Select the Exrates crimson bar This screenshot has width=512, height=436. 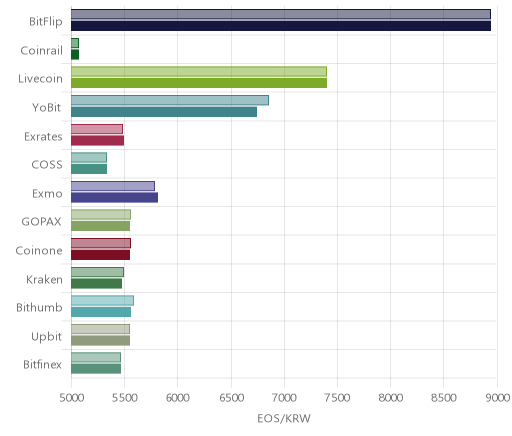pyautogui.click(x=97, y=141)
